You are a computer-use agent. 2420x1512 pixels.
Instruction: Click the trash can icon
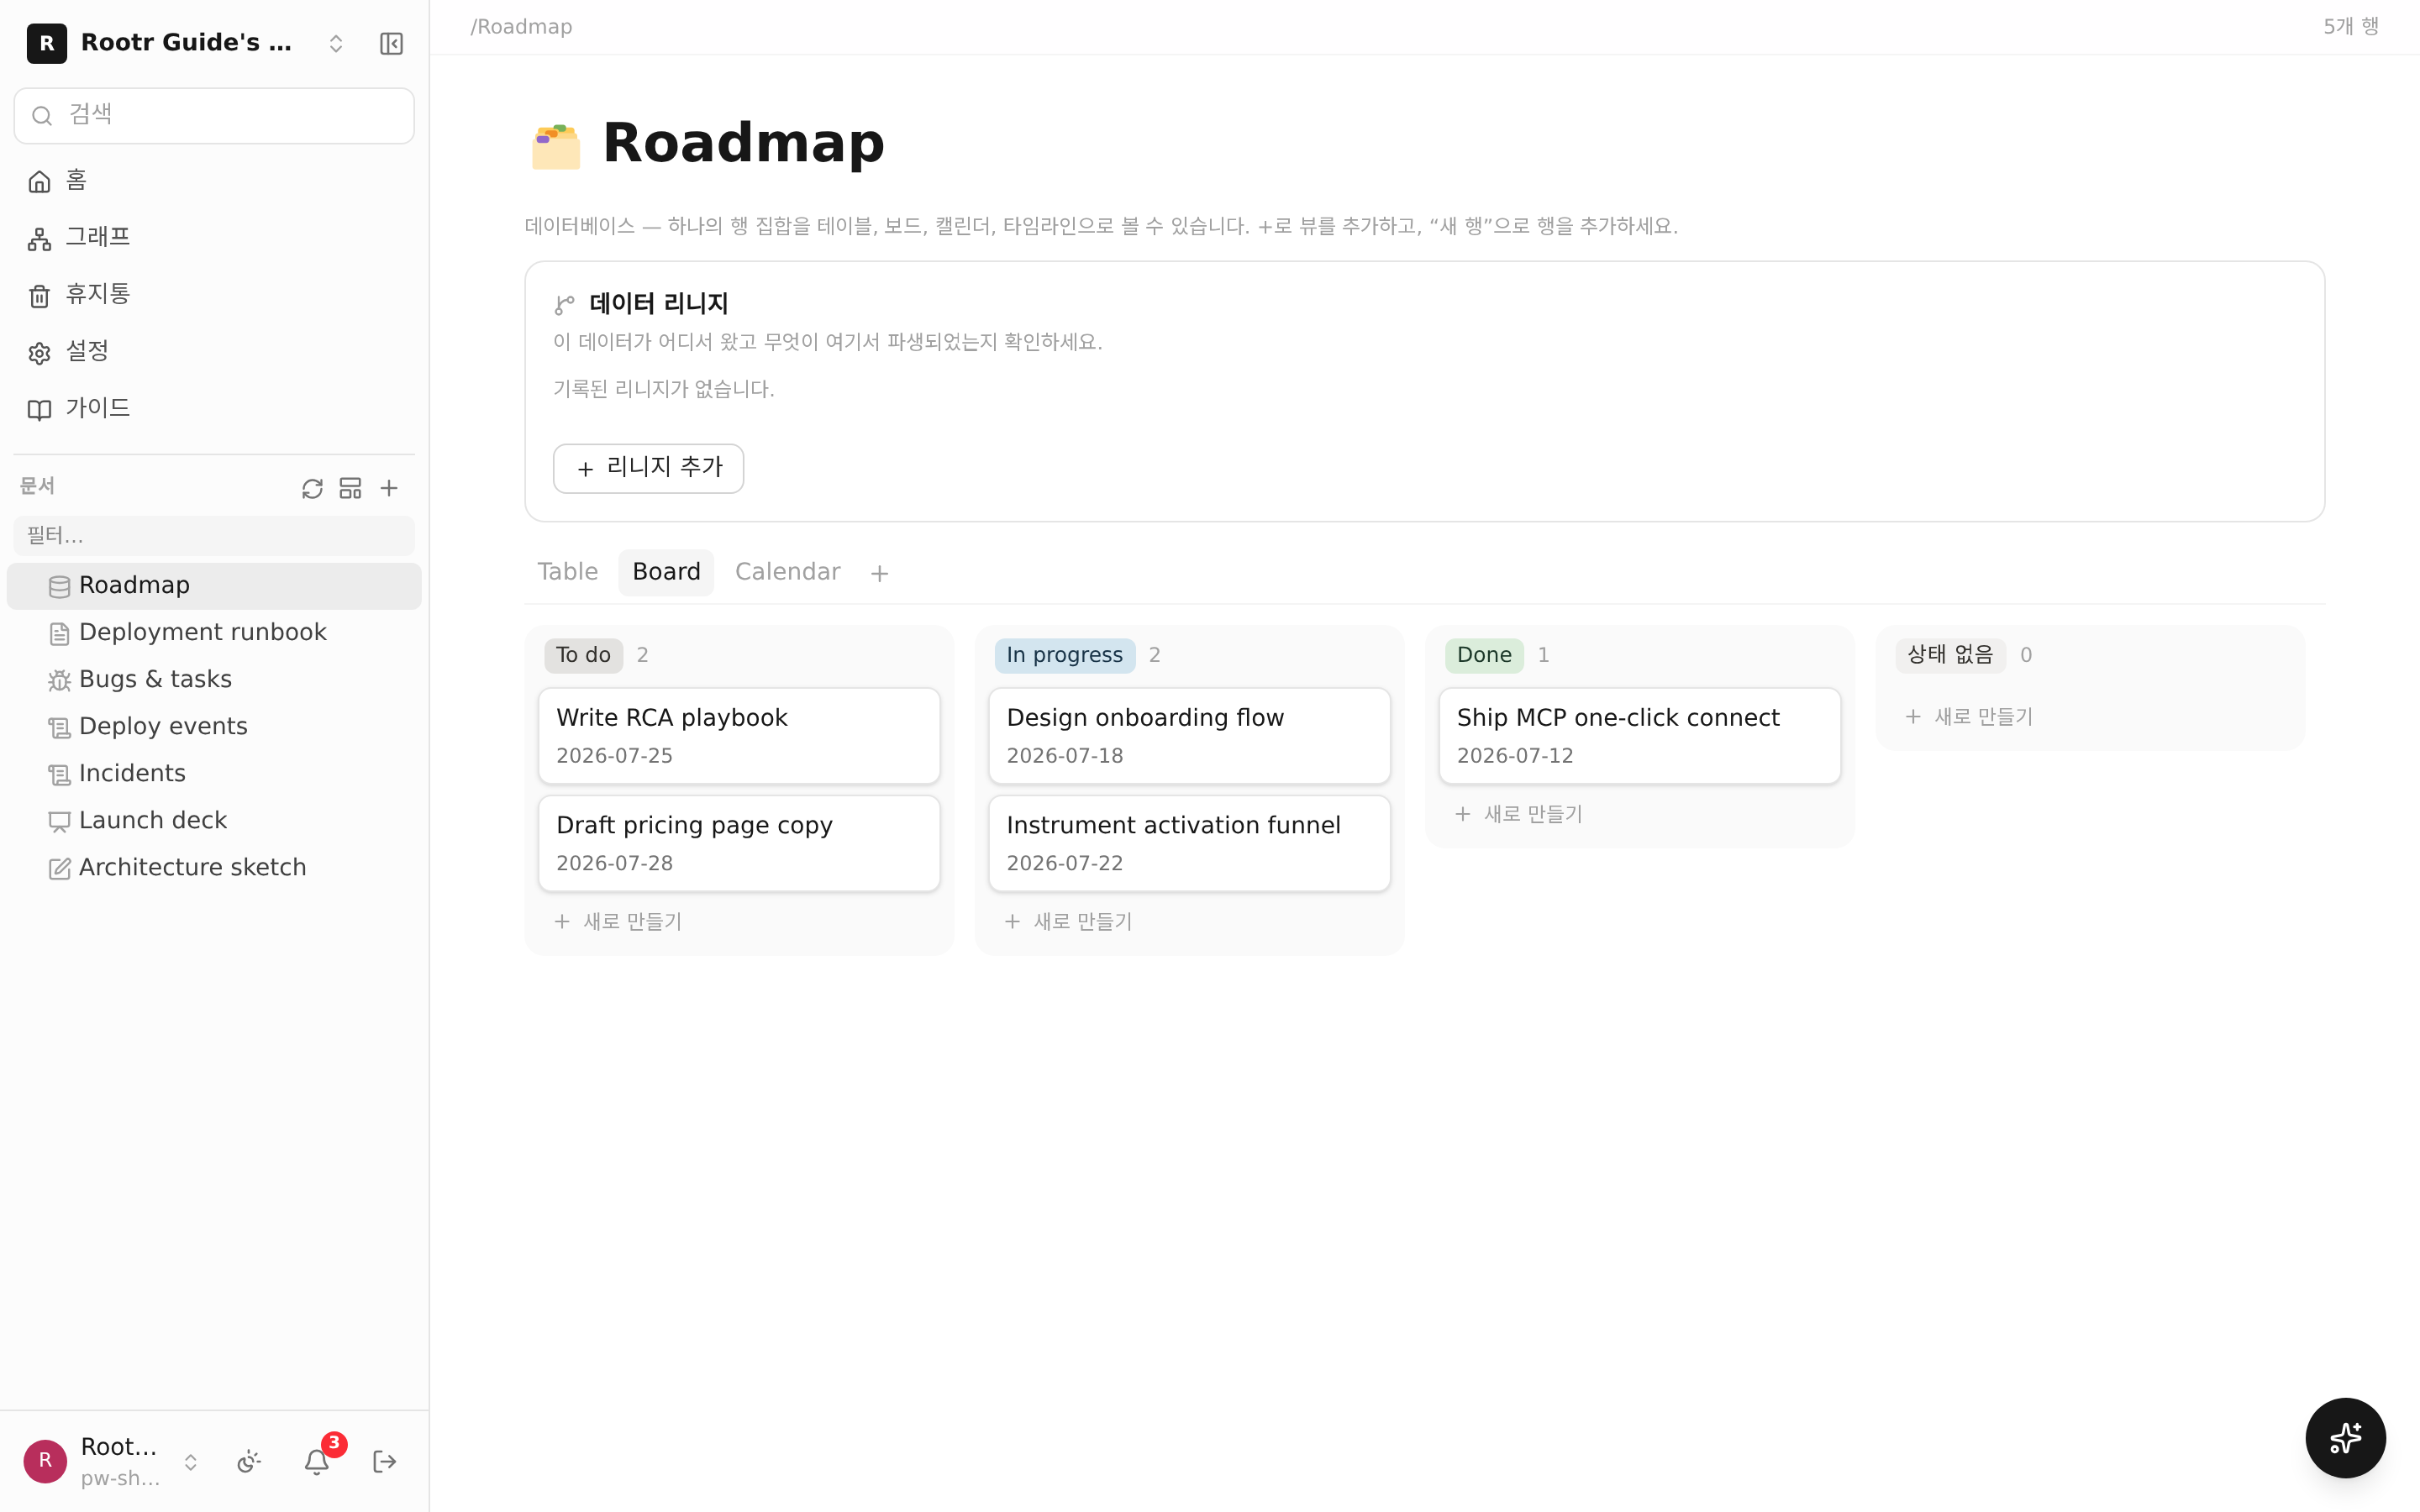click(x=40, y=296)
